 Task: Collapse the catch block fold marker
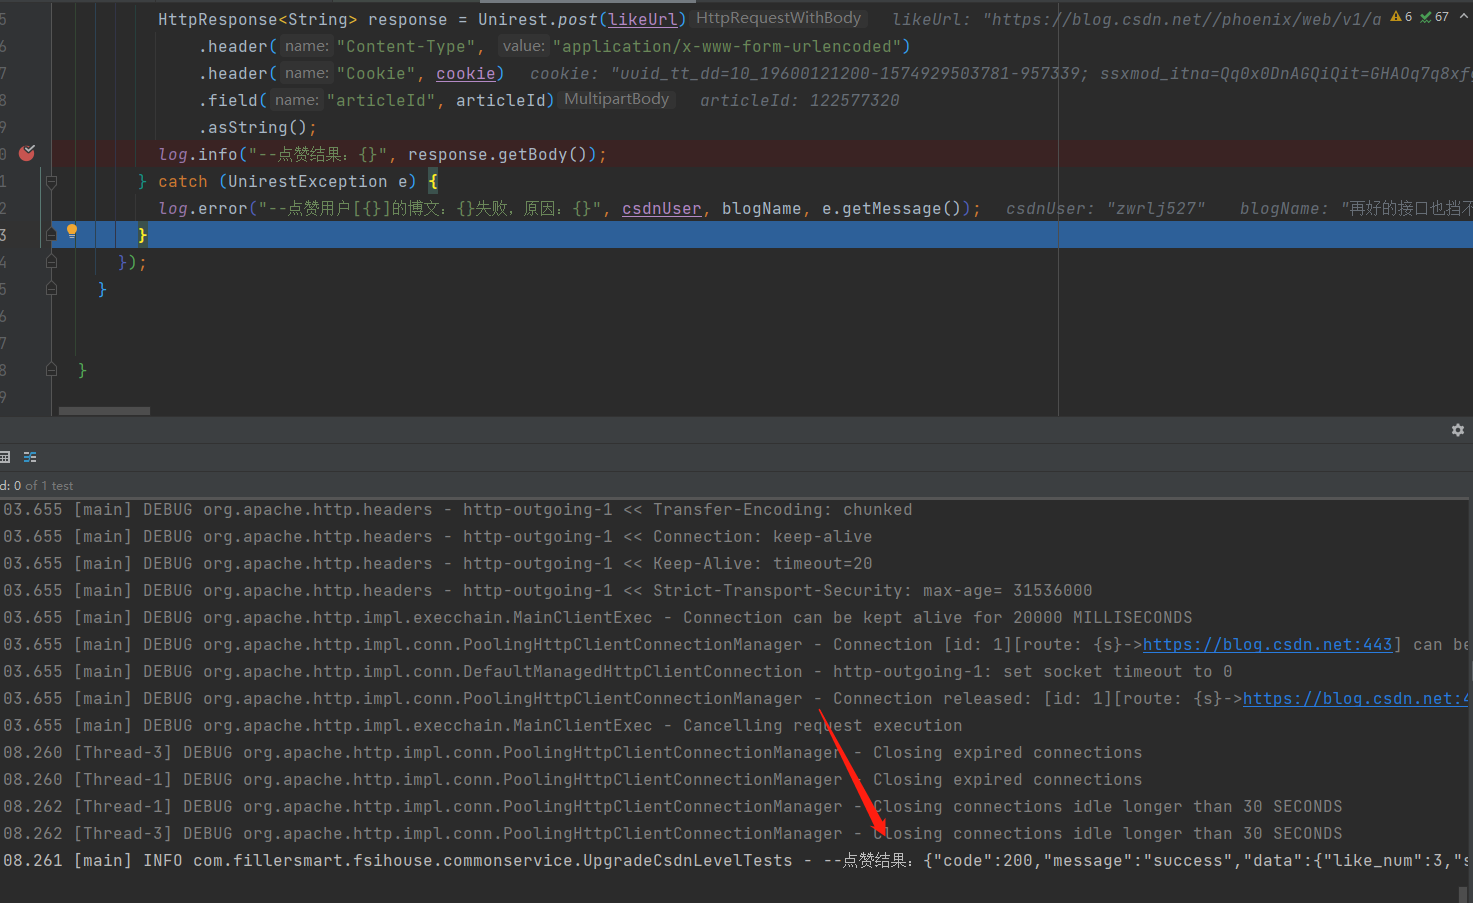point(51,182)
